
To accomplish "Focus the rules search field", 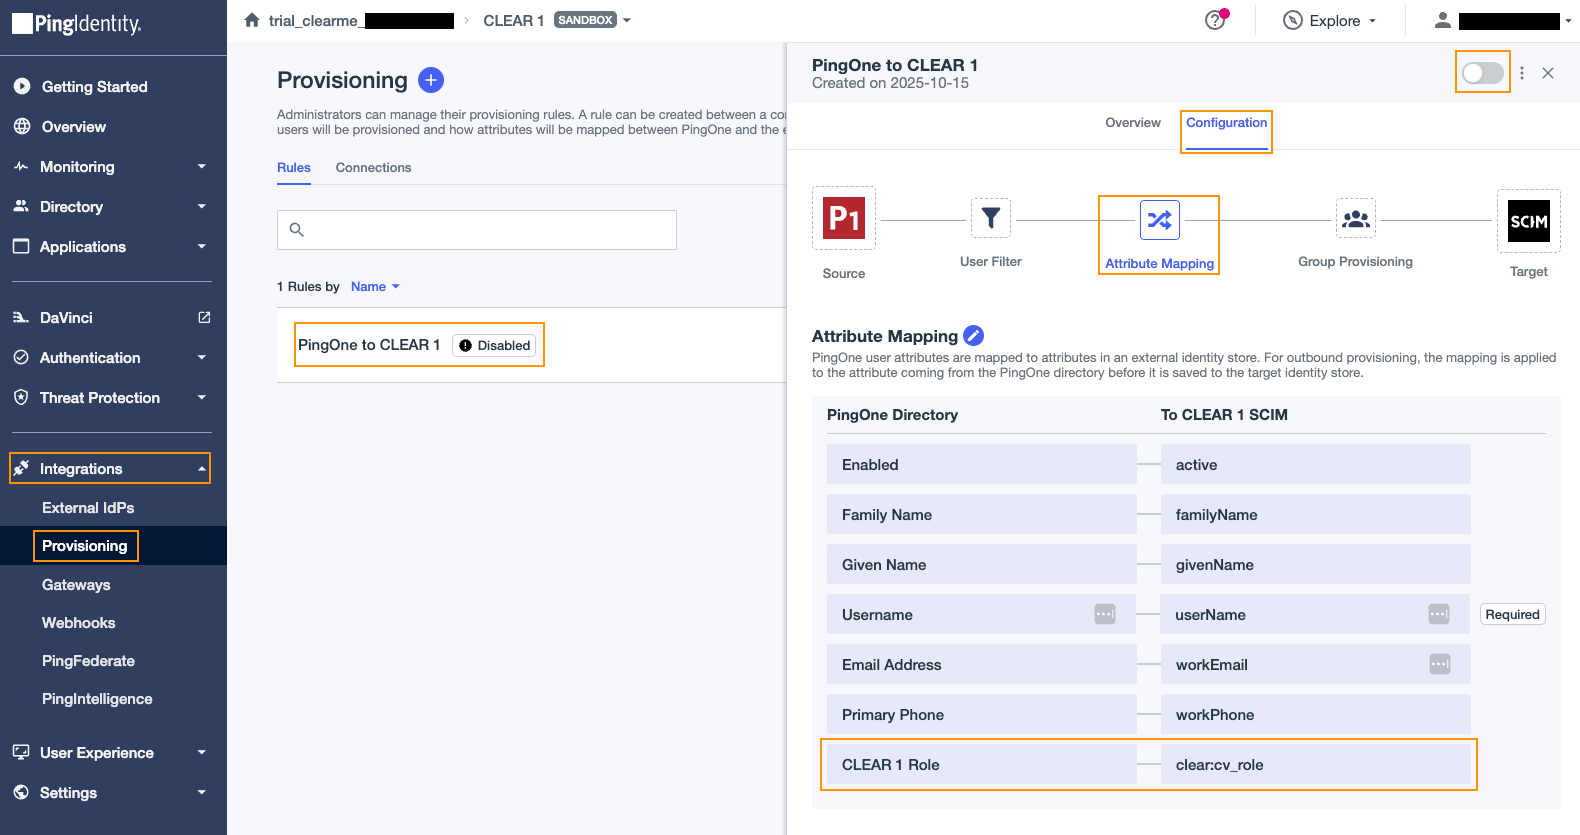I will click(x=477, y=230).
